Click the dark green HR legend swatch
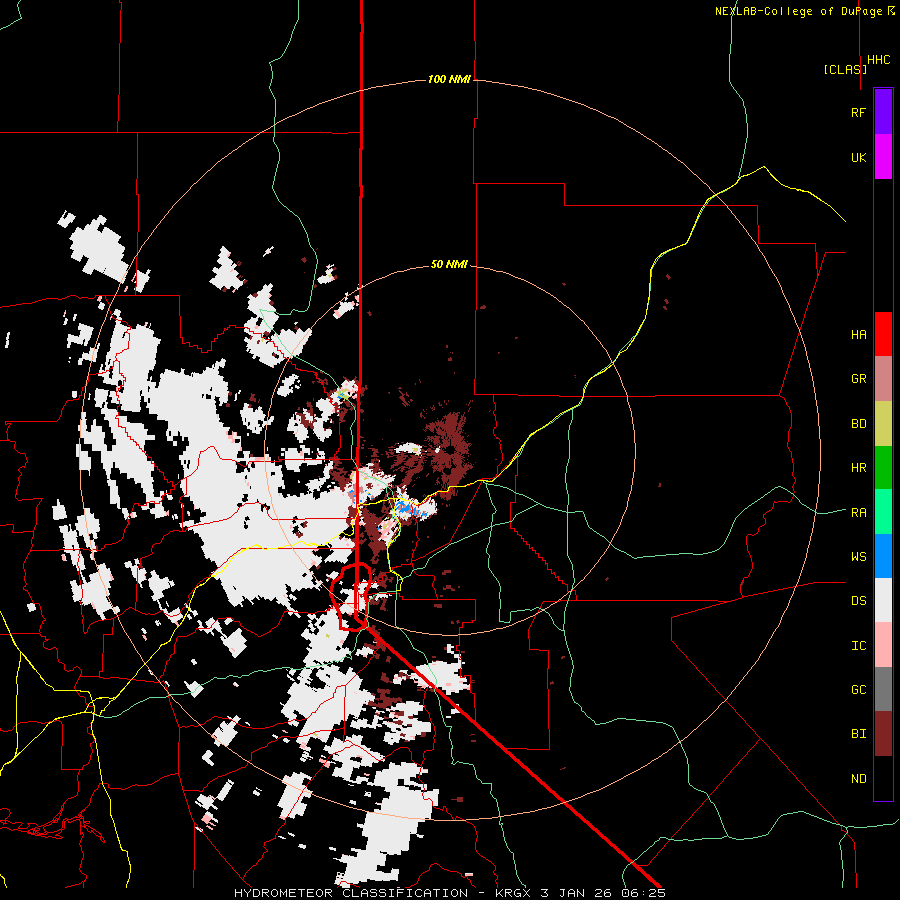 click(x=883, y=468)
